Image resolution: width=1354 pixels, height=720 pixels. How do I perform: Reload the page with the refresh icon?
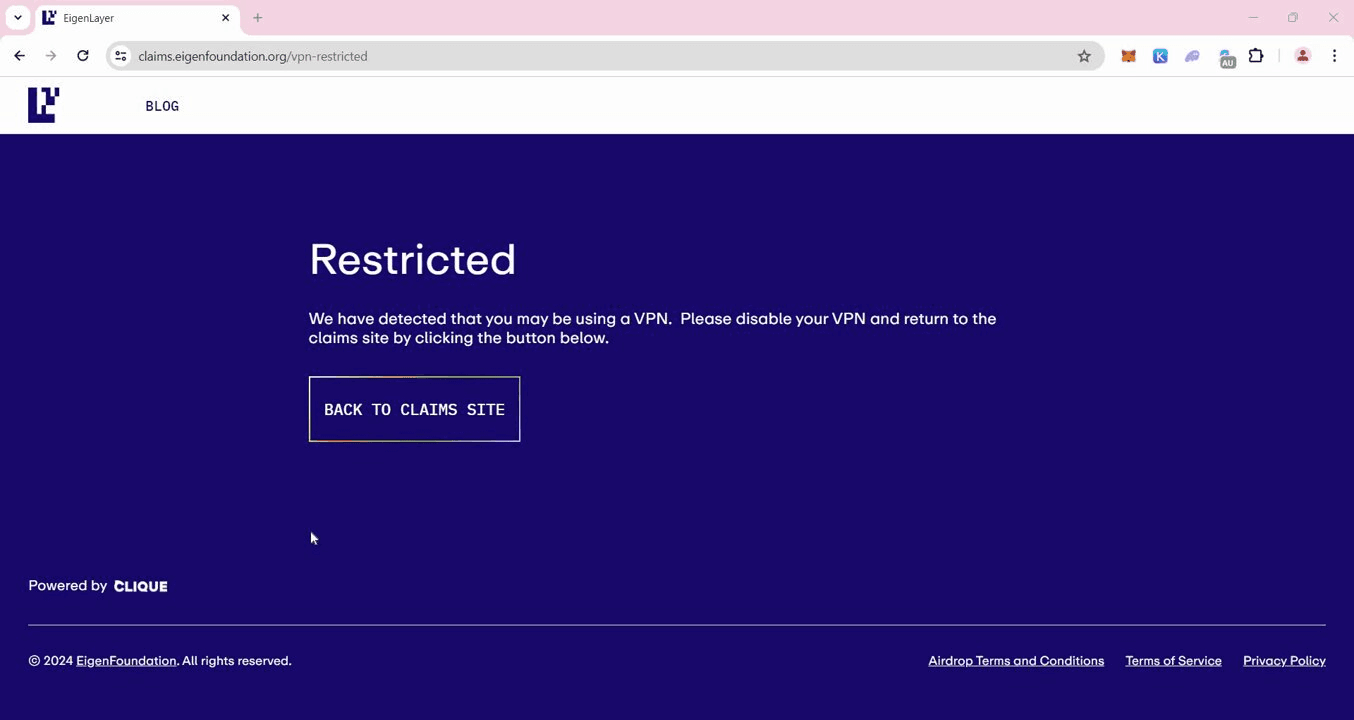83,56
